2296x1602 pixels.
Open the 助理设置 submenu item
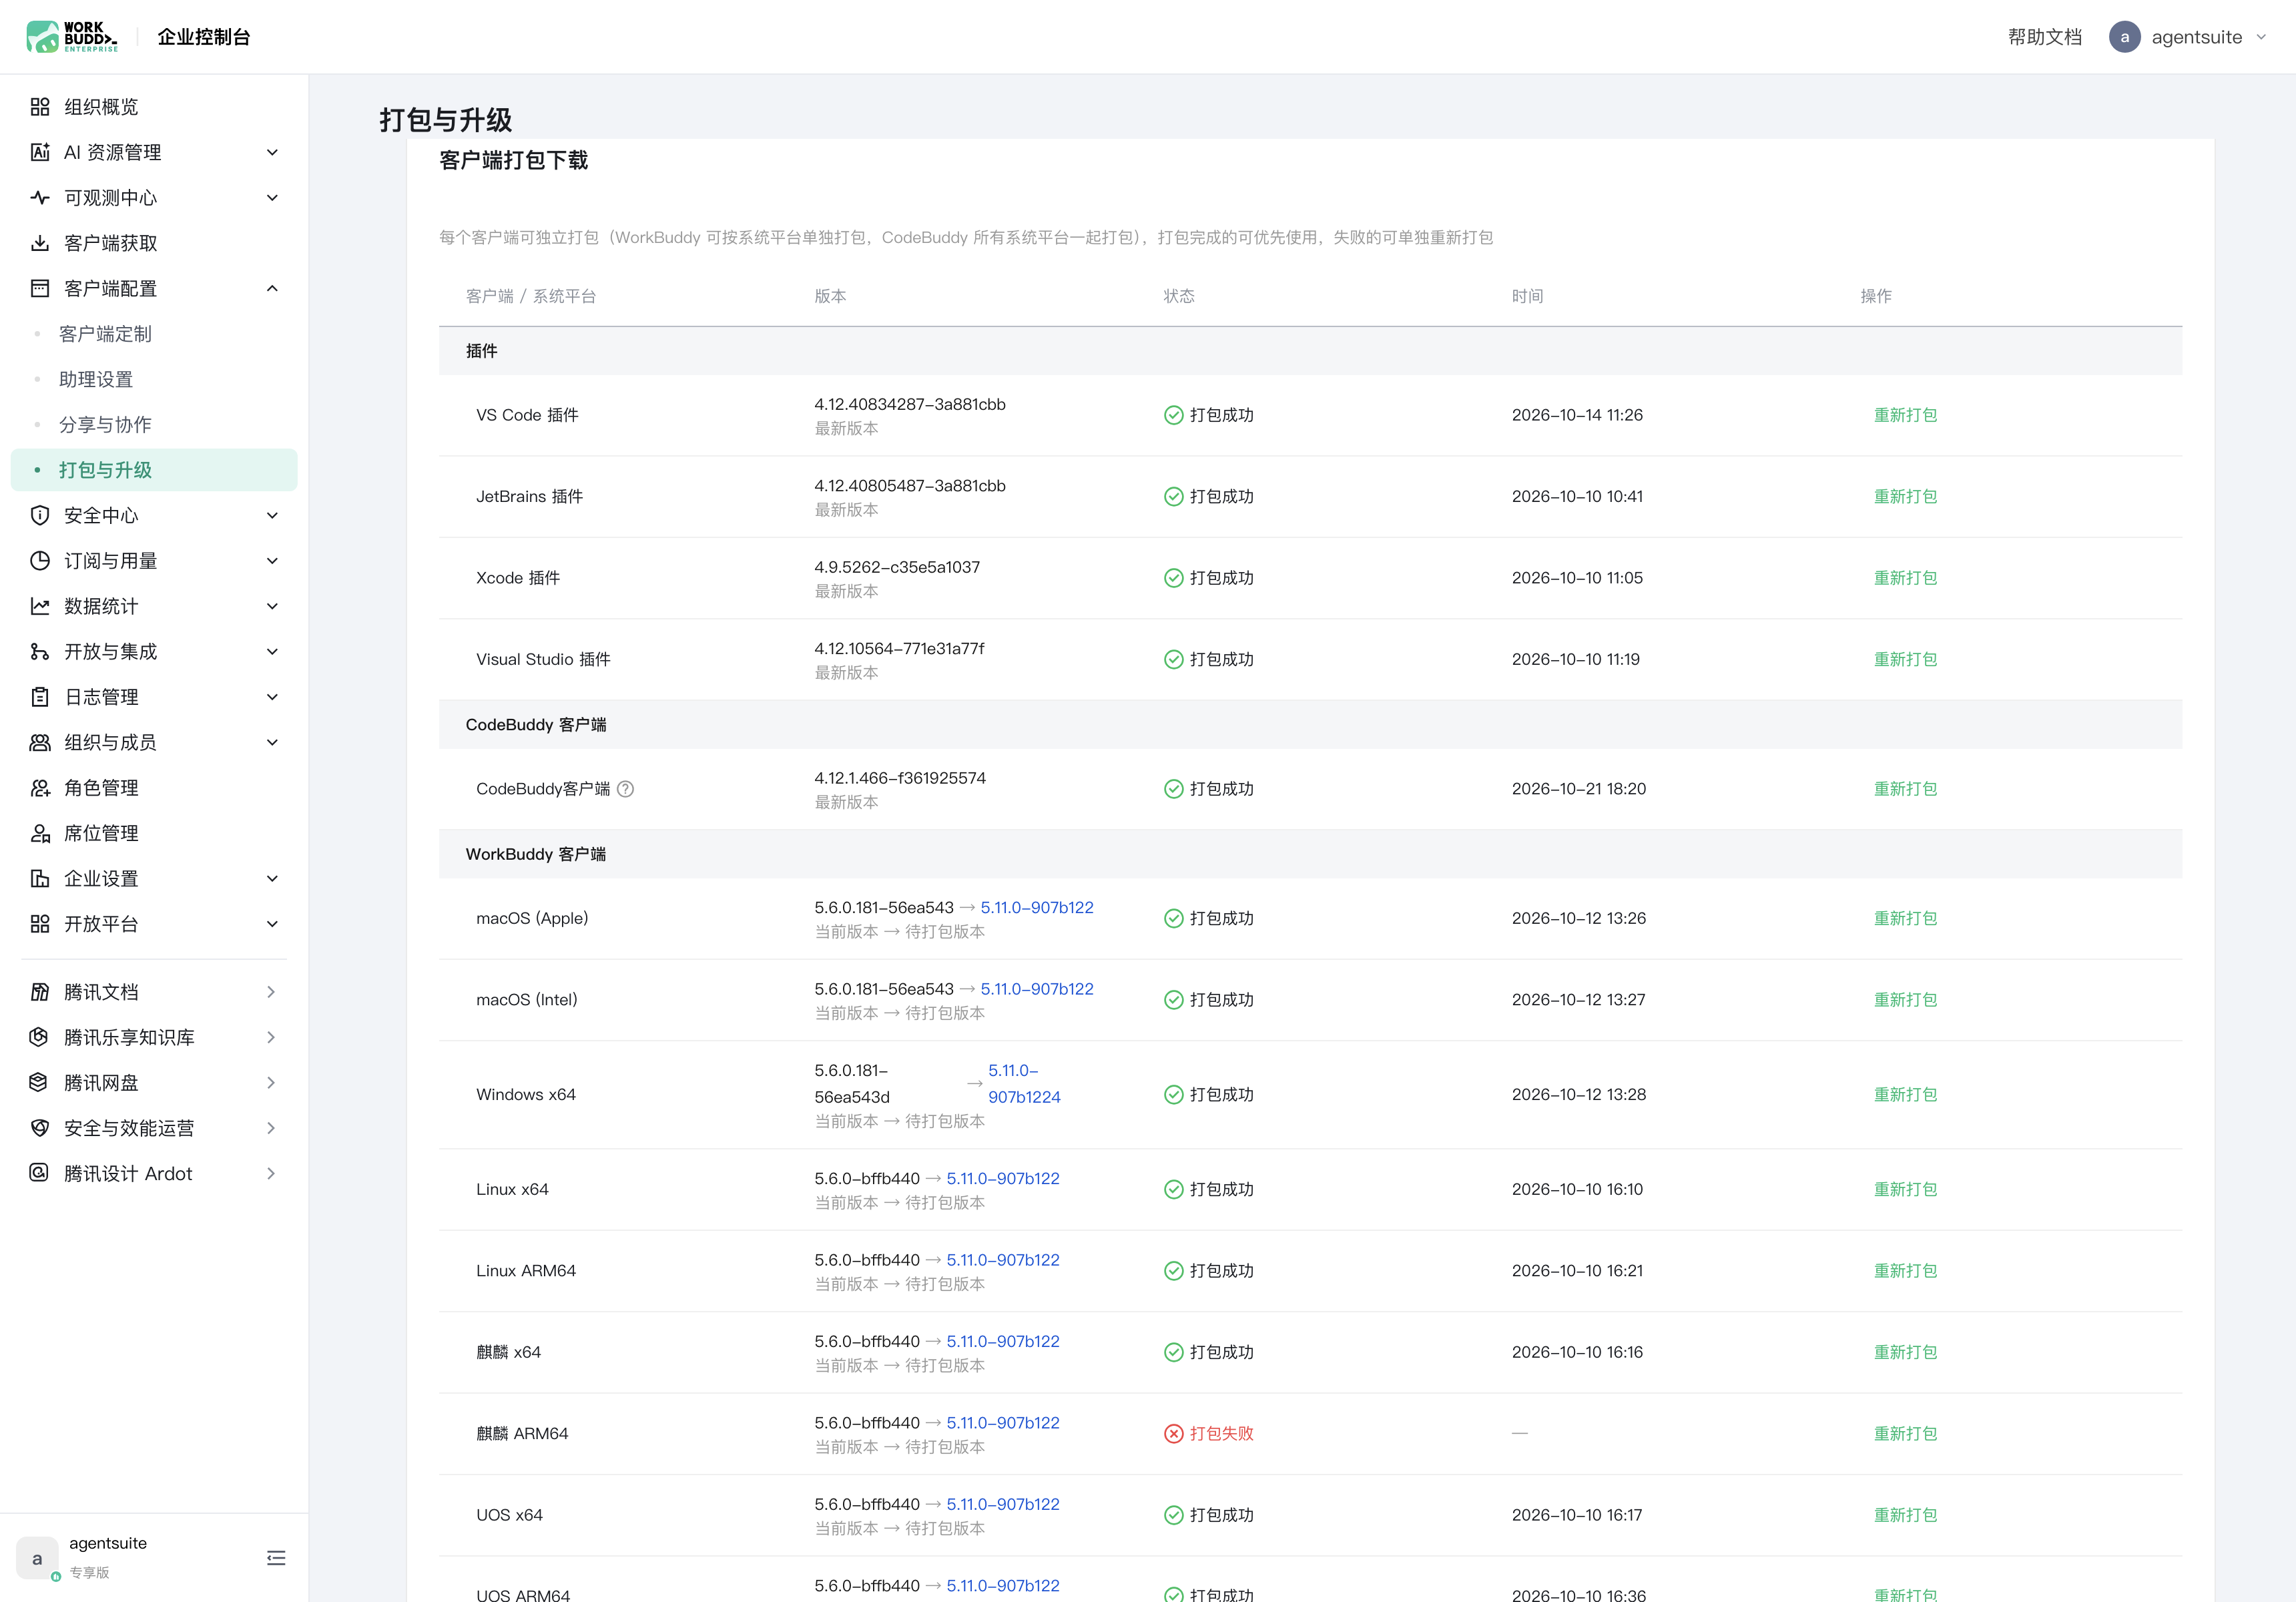pos(154,379)
